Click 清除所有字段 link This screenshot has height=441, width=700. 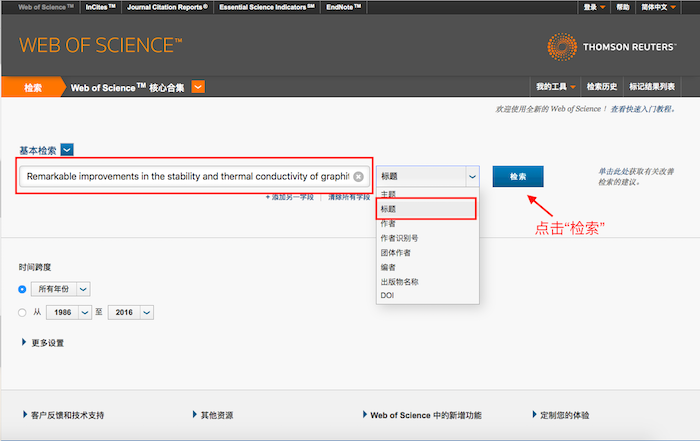pos(349,197)
